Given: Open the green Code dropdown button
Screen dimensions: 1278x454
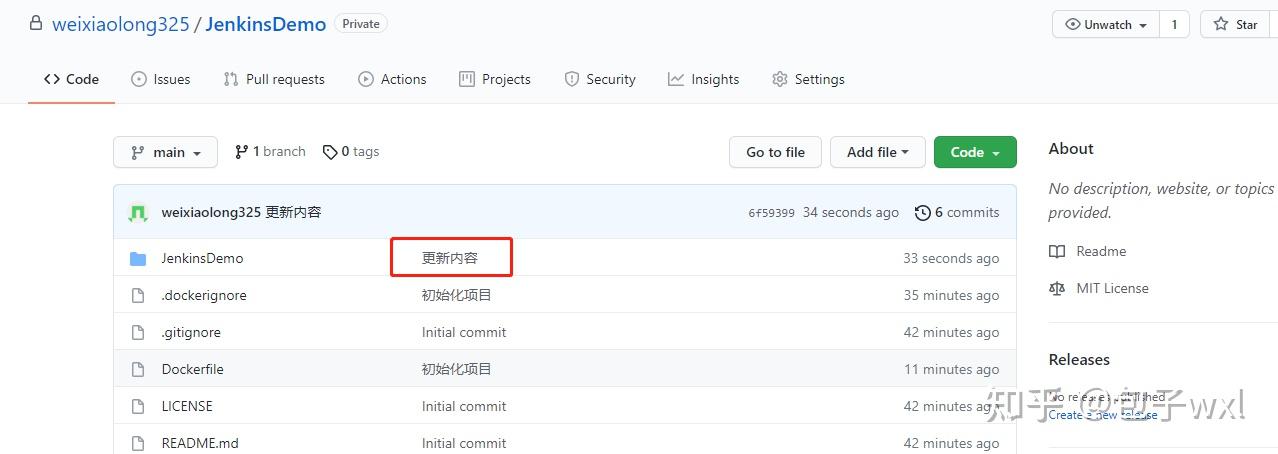Looking at the screenshot, I should [x=975, y=152].
